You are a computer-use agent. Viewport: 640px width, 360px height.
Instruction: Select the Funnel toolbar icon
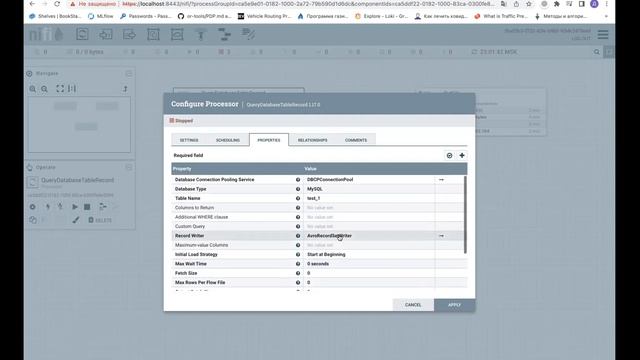(200, 35)
